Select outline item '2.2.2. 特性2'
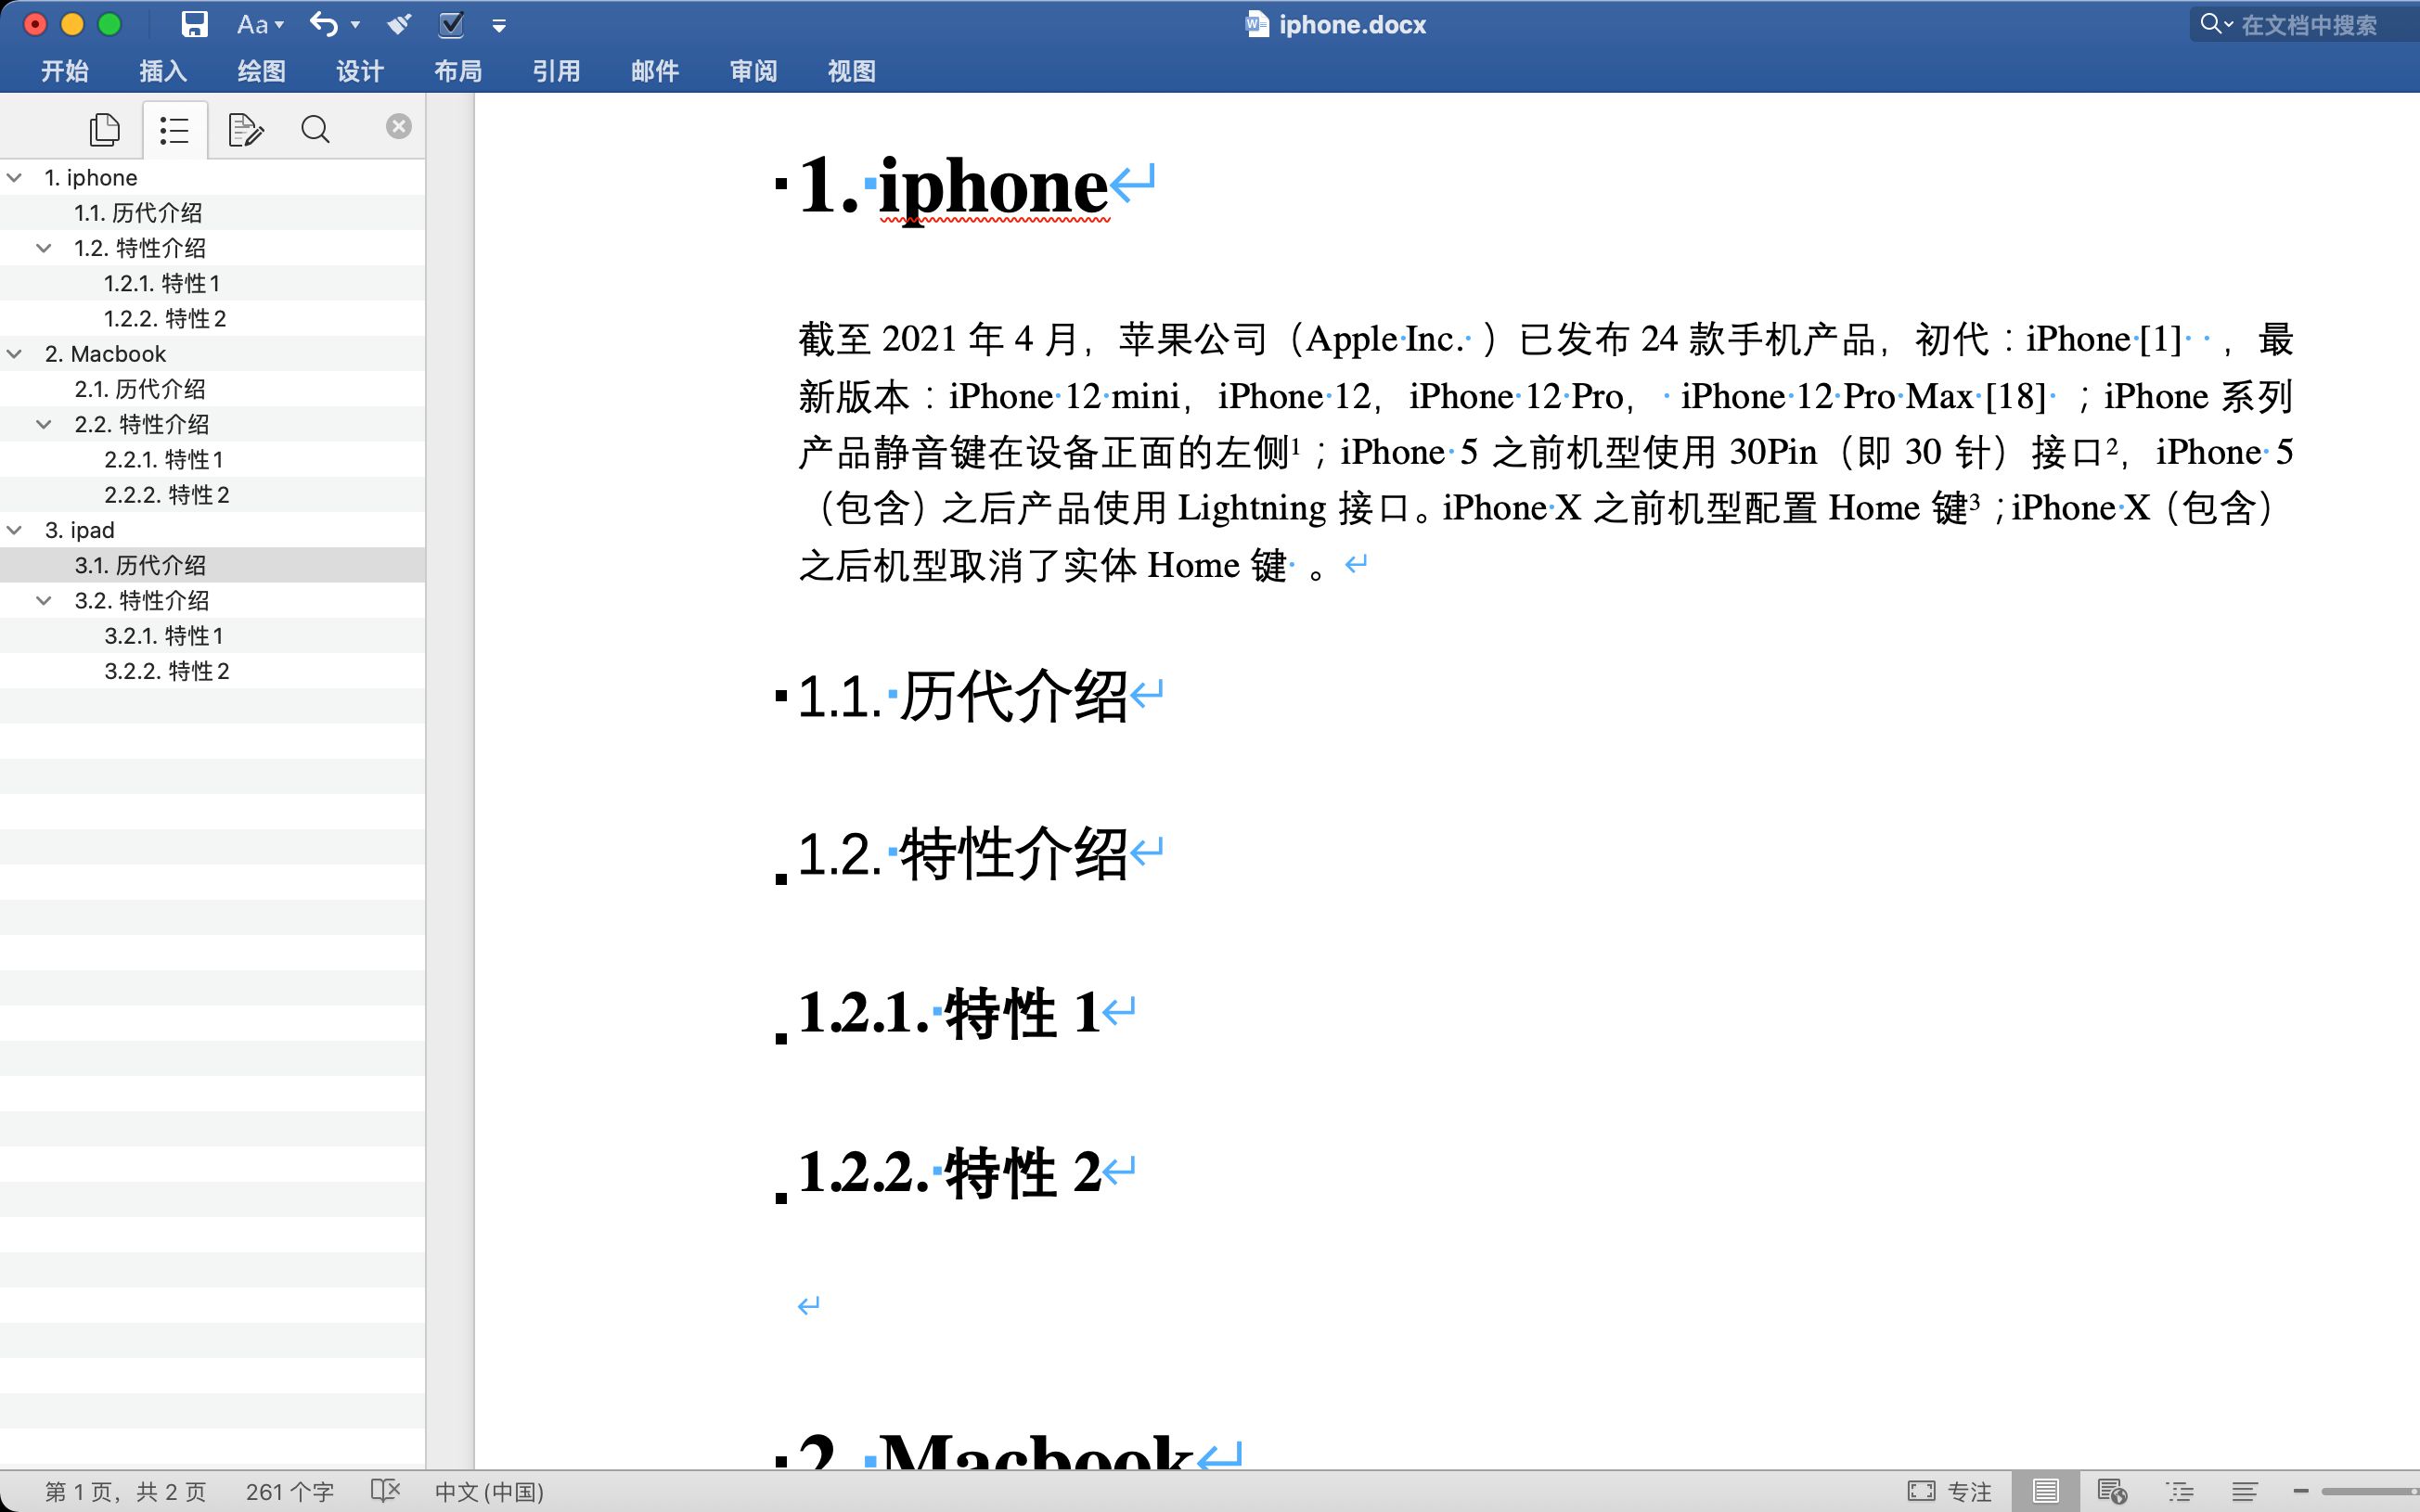The image size is (2420, 1512). point(167,494)
